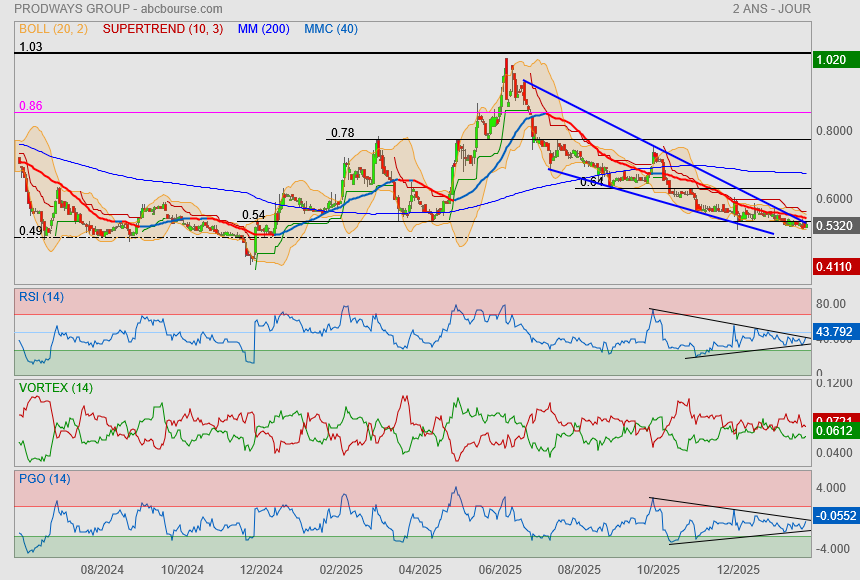Screen dimensions: 860x580
Task: Click the grey 0.5320 current price tag
Action: point(833,226)
